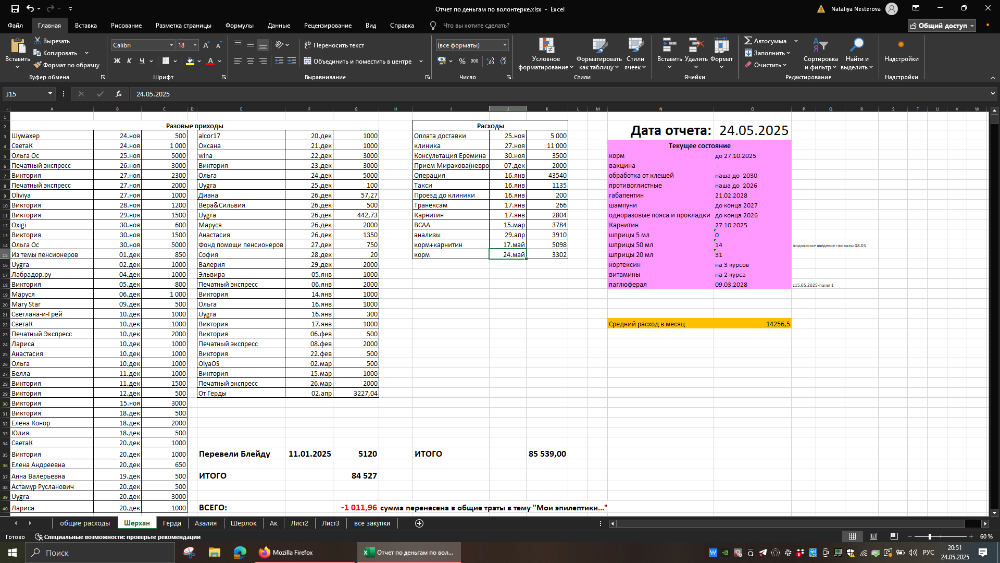Viewport: 1000px width, 563px height.
Task: Open the Формулы ribbon tab
Action: click(x=239, y=24)
